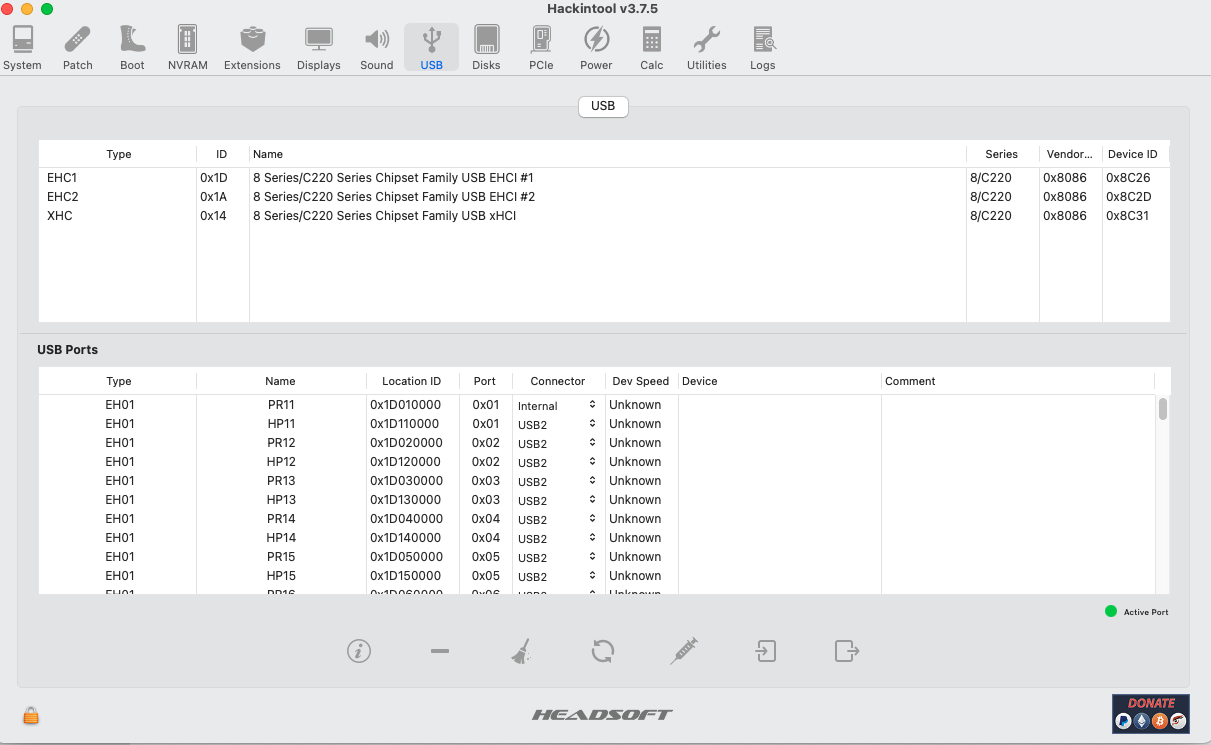Open the Displays toolbar section

click(318, 47)
